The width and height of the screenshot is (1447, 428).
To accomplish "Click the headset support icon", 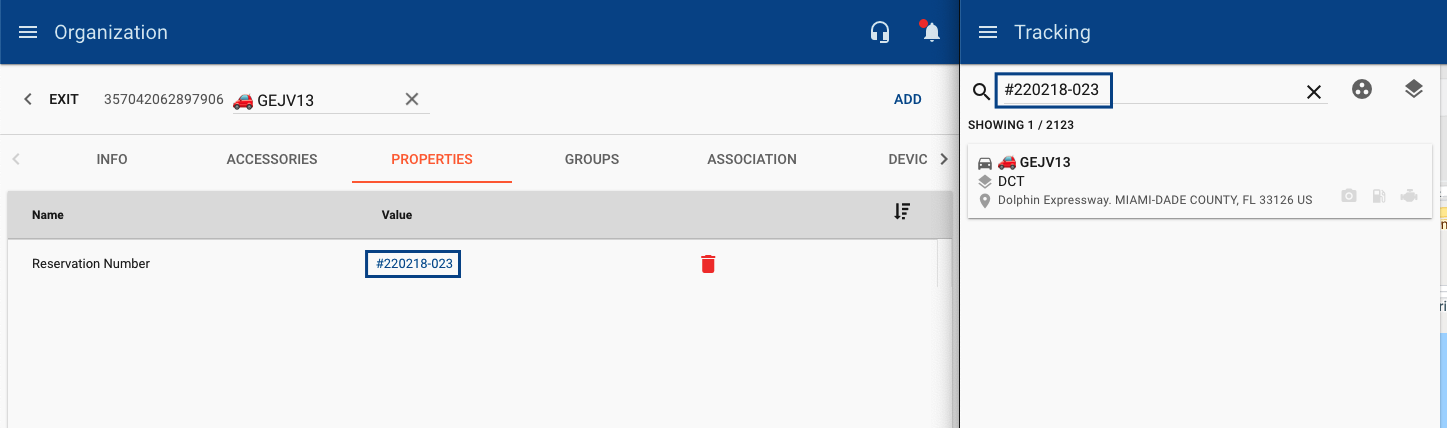I will point(880,32).
